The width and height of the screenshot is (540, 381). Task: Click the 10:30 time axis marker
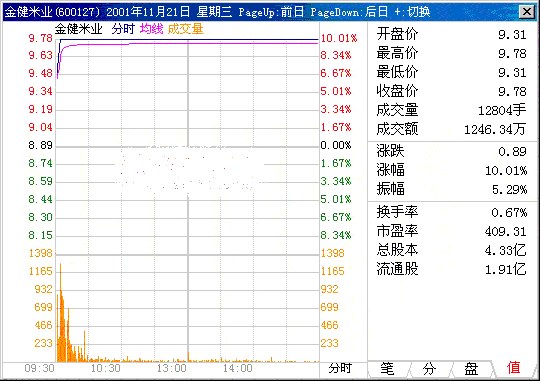tap(105, 368)
